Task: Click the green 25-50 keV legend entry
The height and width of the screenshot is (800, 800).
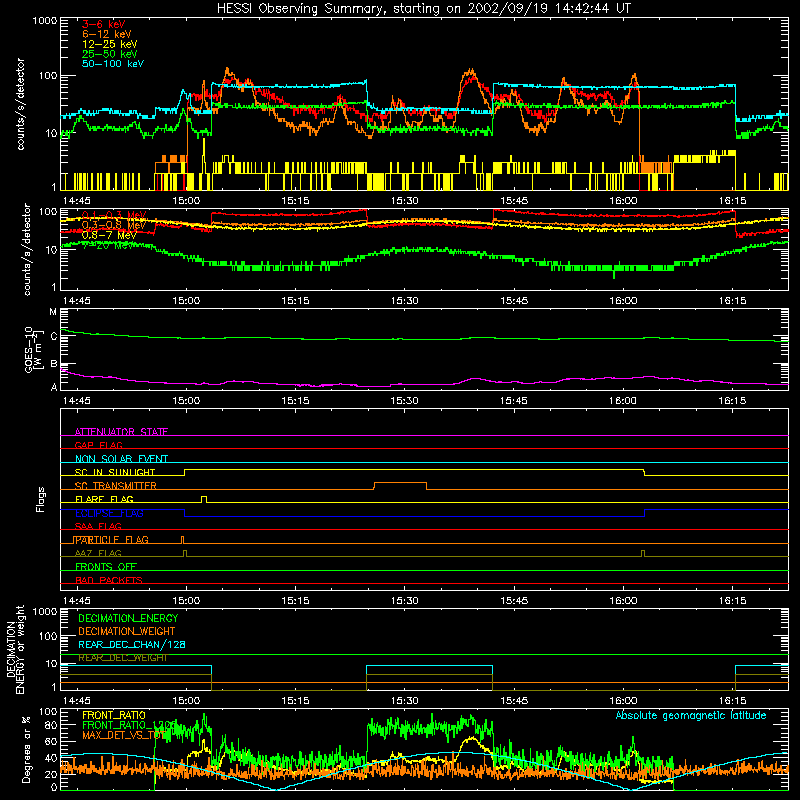Action: coord(109,54)
